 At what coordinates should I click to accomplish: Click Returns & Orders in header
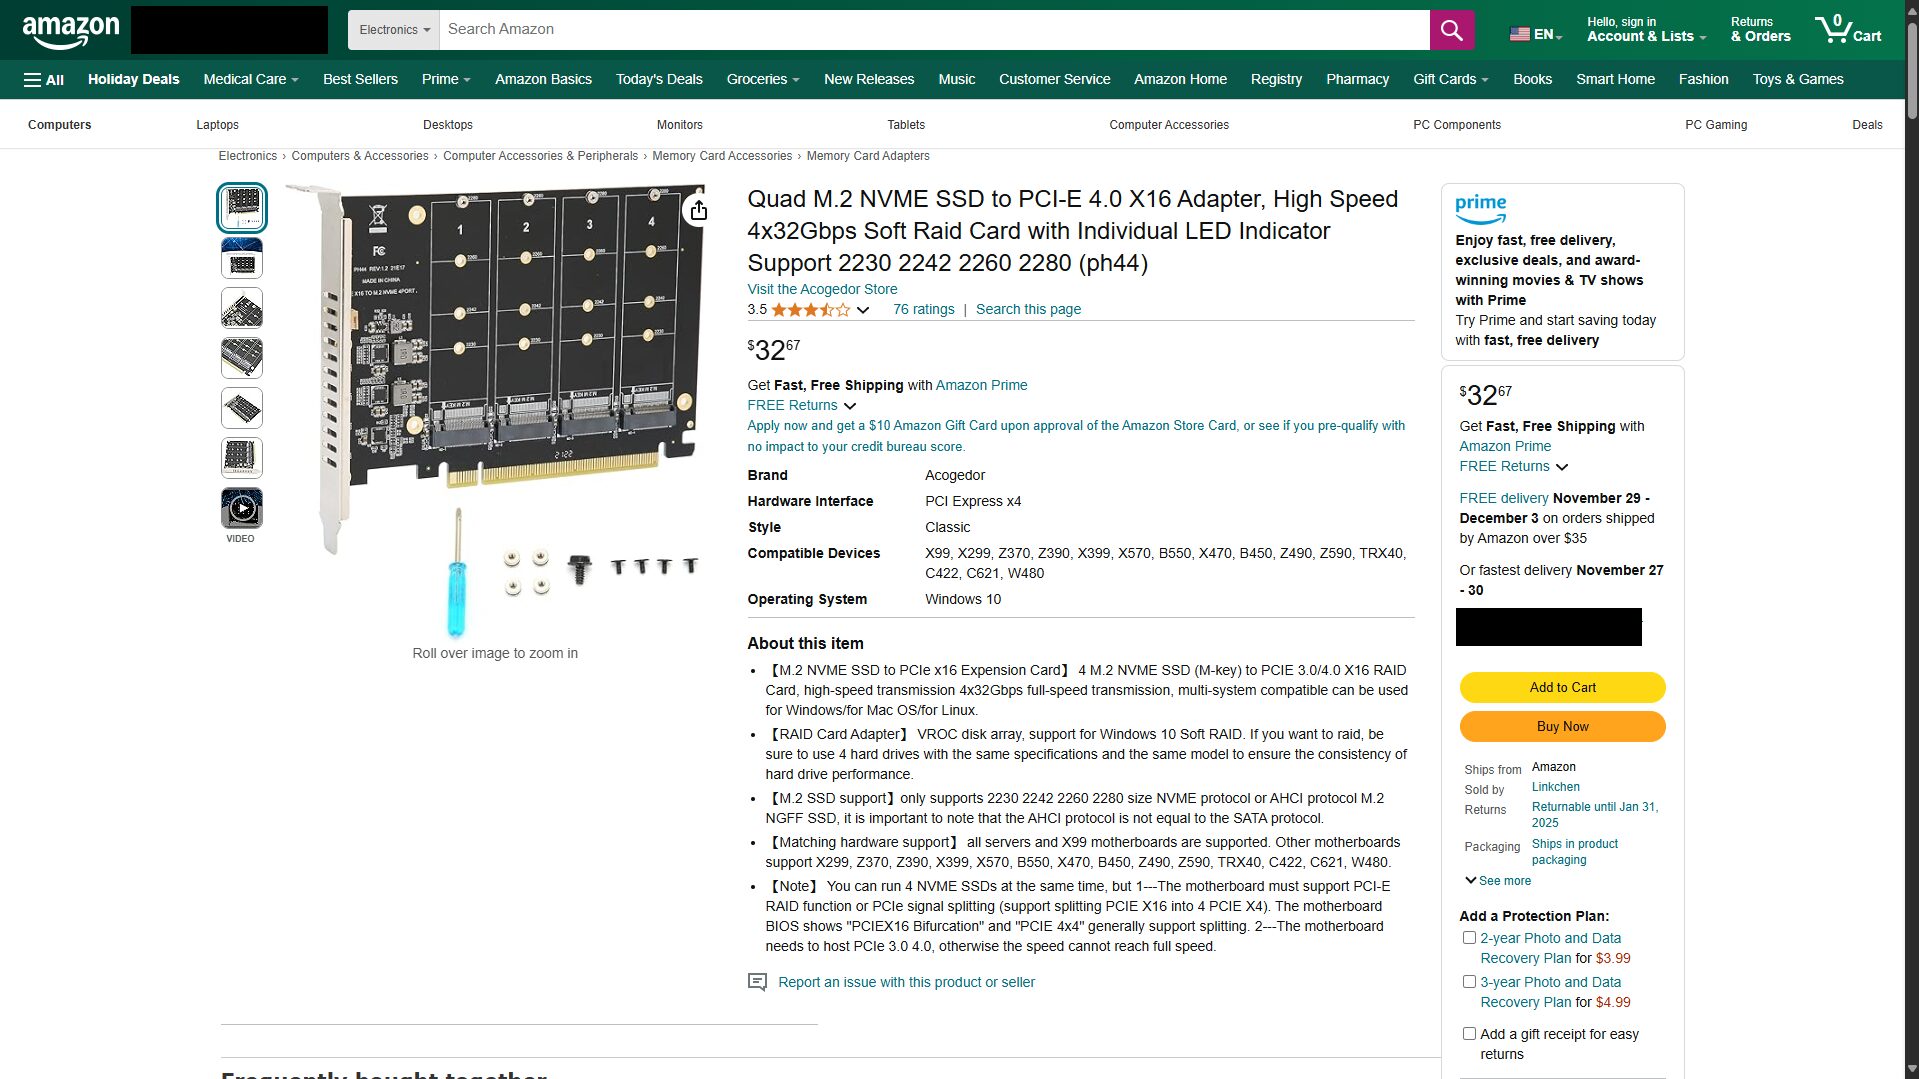point(1760,30)
